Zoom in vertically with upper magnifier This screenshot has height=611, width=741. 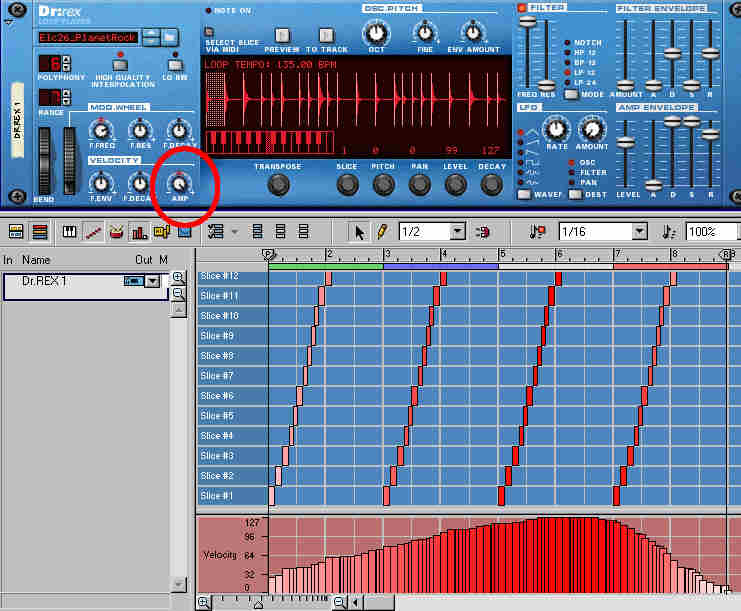[179, 277]
